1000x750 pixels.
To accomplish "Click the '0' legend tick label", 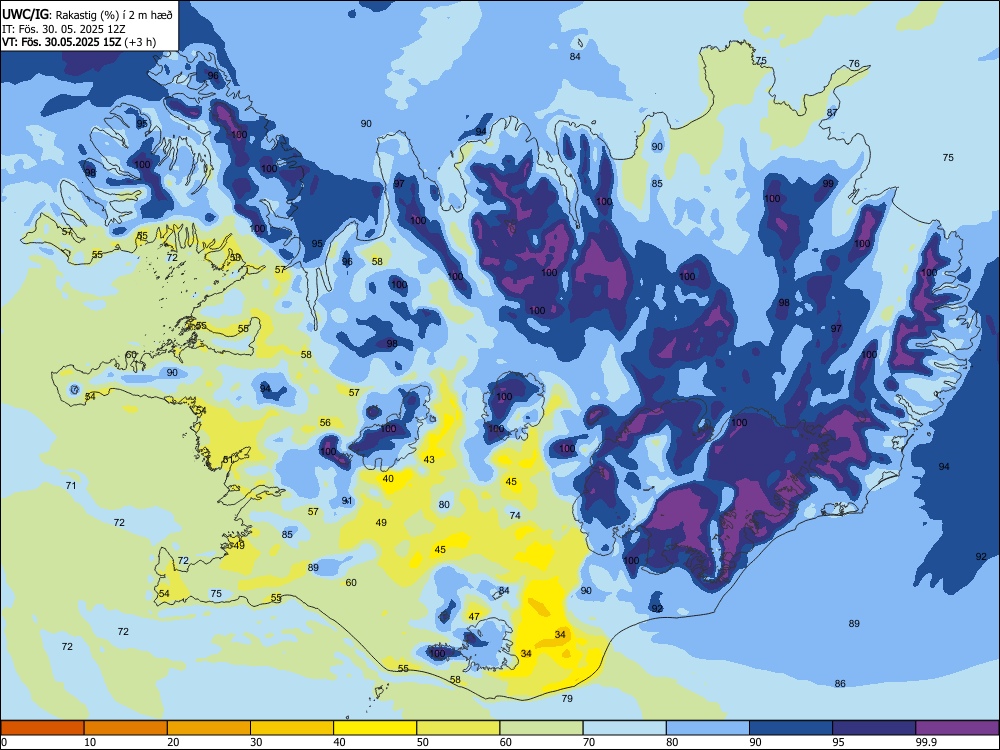I will (x=4, y=742).
